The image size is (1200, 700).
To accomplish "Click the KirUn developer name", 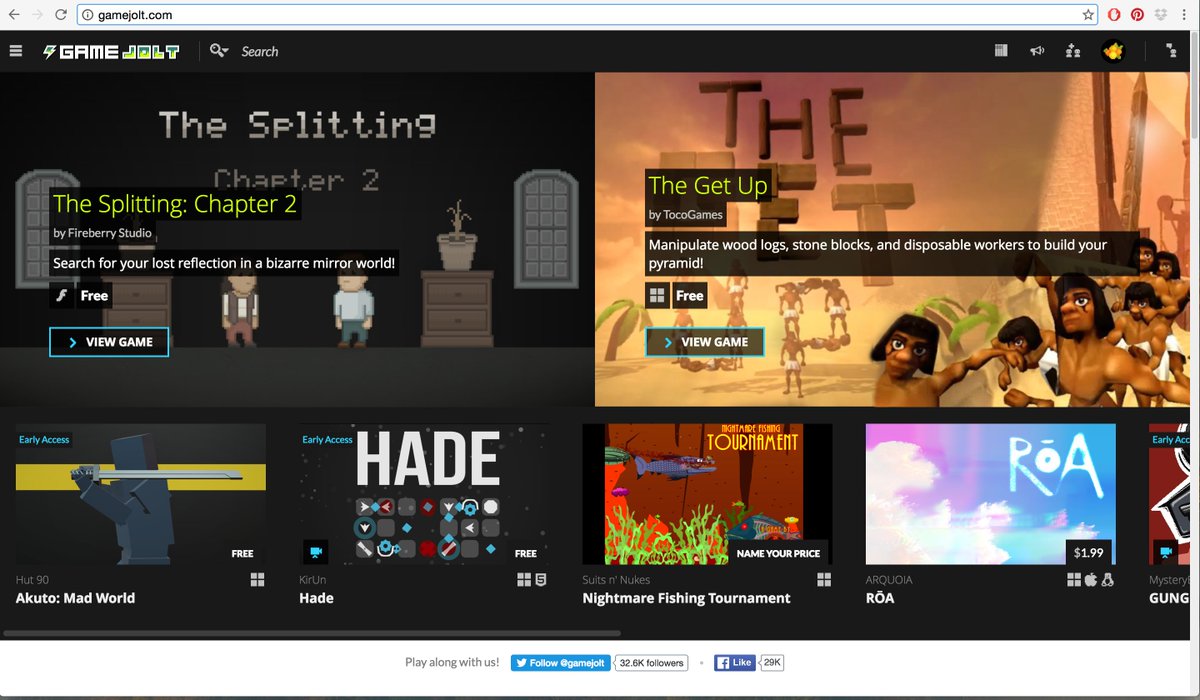I will 312,580.
